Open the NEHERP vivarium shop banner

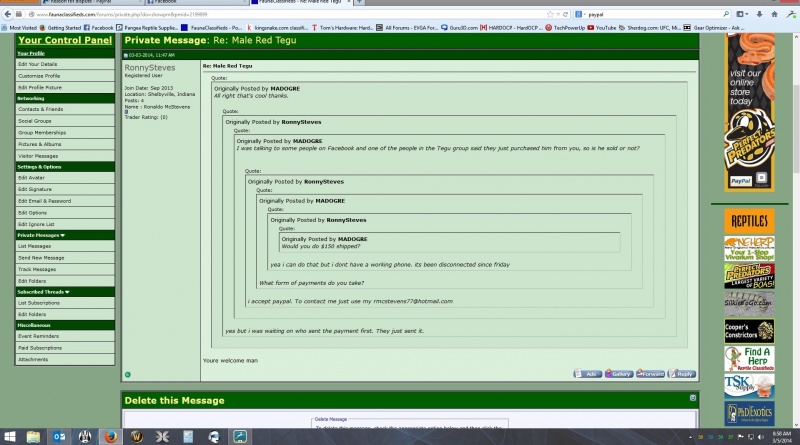click(x=749, y=249)
